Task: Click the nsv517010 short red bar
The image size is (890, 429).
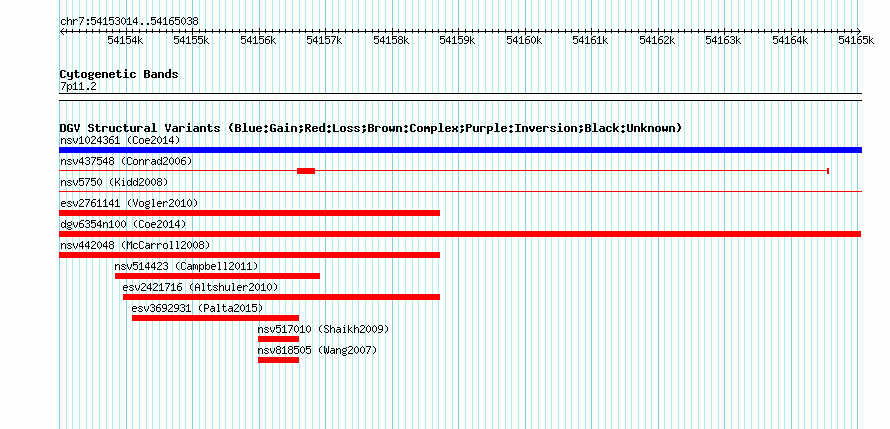Action: point(279,339)
